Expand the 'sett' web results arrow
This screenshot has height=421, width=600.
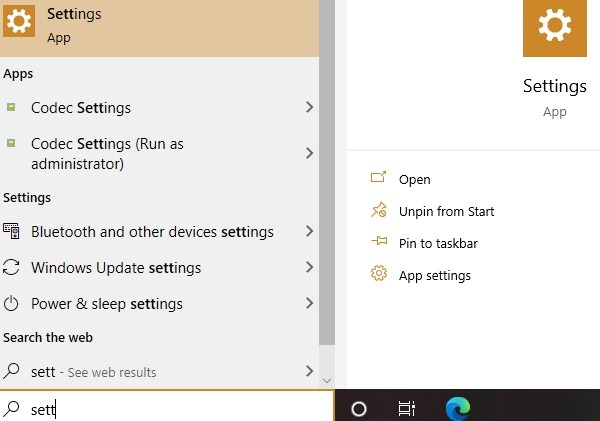click(x=310, y=371)
